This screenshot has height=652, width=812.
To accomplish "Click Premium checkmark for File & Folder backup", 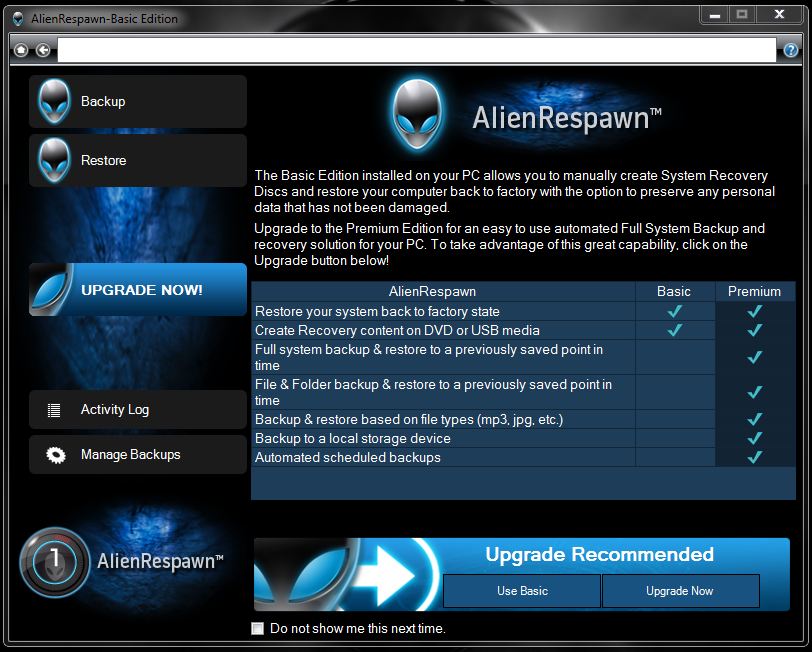I will click(x=755, y=392).
